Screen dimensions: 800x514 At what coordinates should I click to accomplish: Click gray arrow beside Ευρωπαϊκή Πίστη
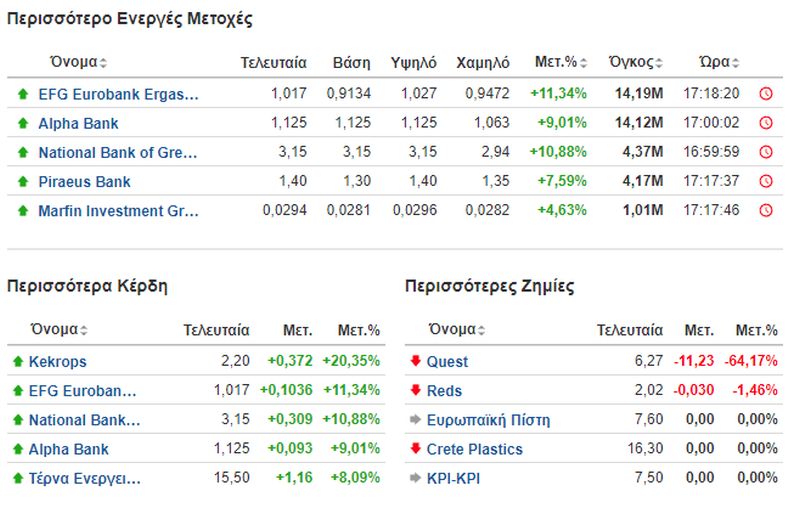[415, 420]
